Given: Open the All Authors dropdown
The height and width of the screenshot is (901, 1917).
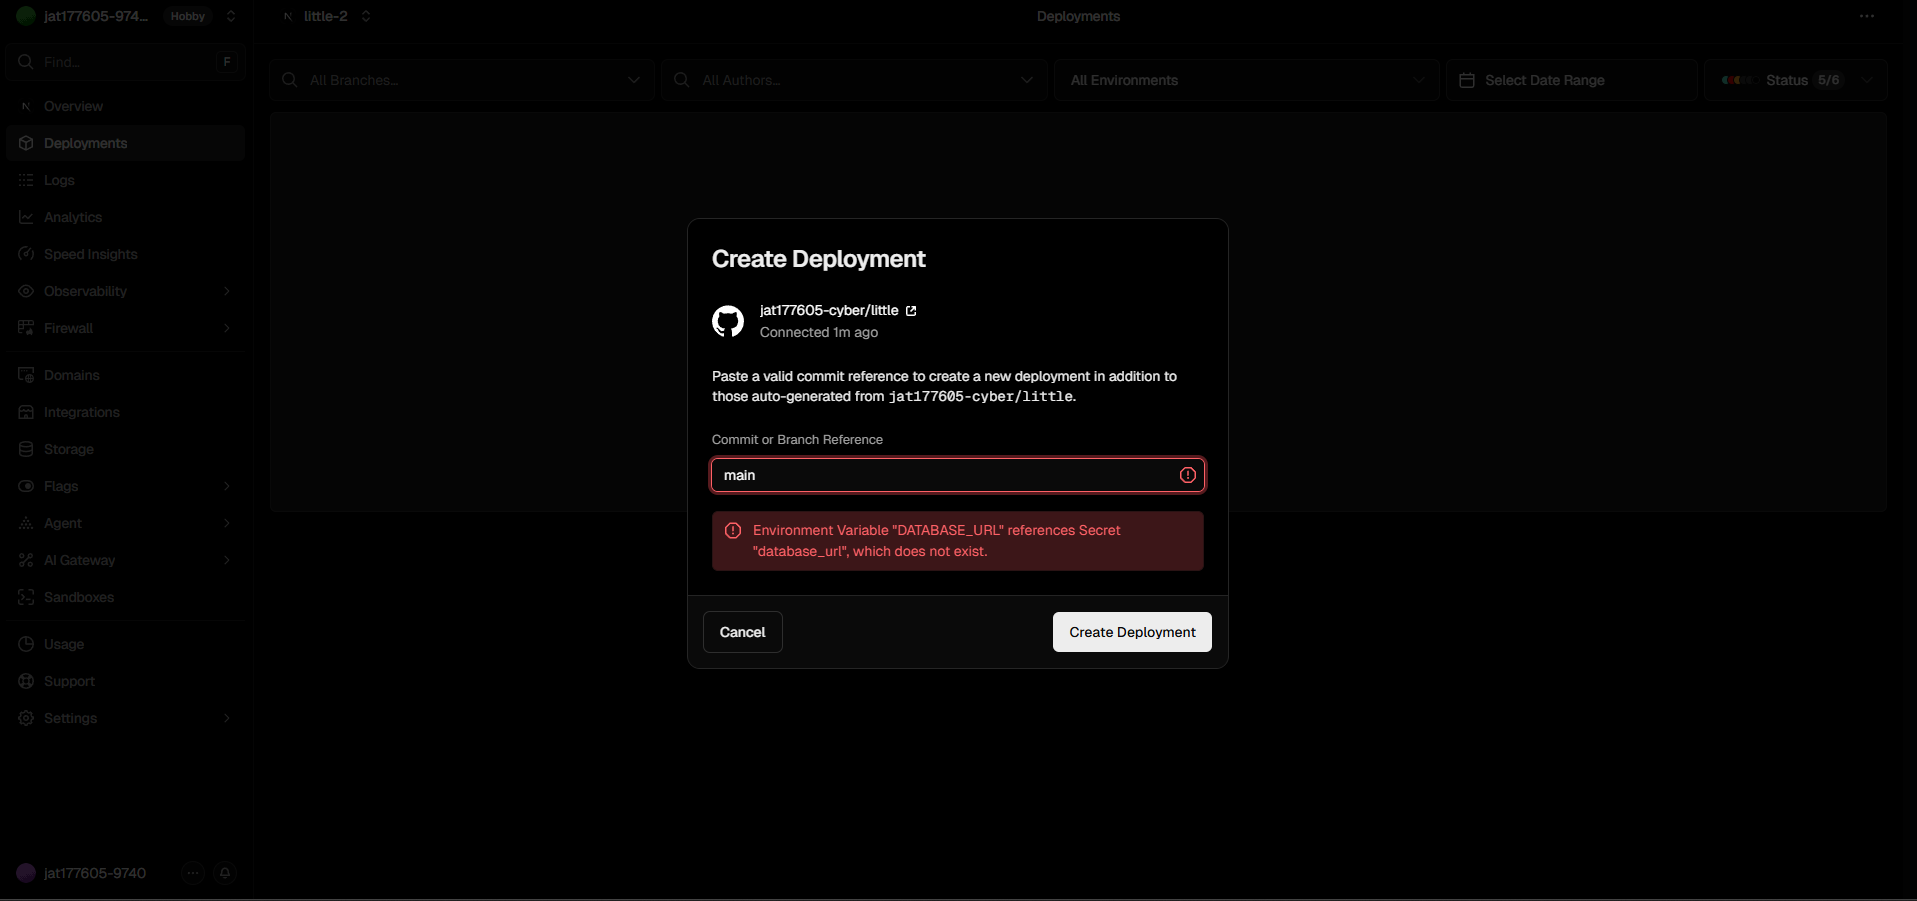Looking at the screenshot, I should click(854, 80).
